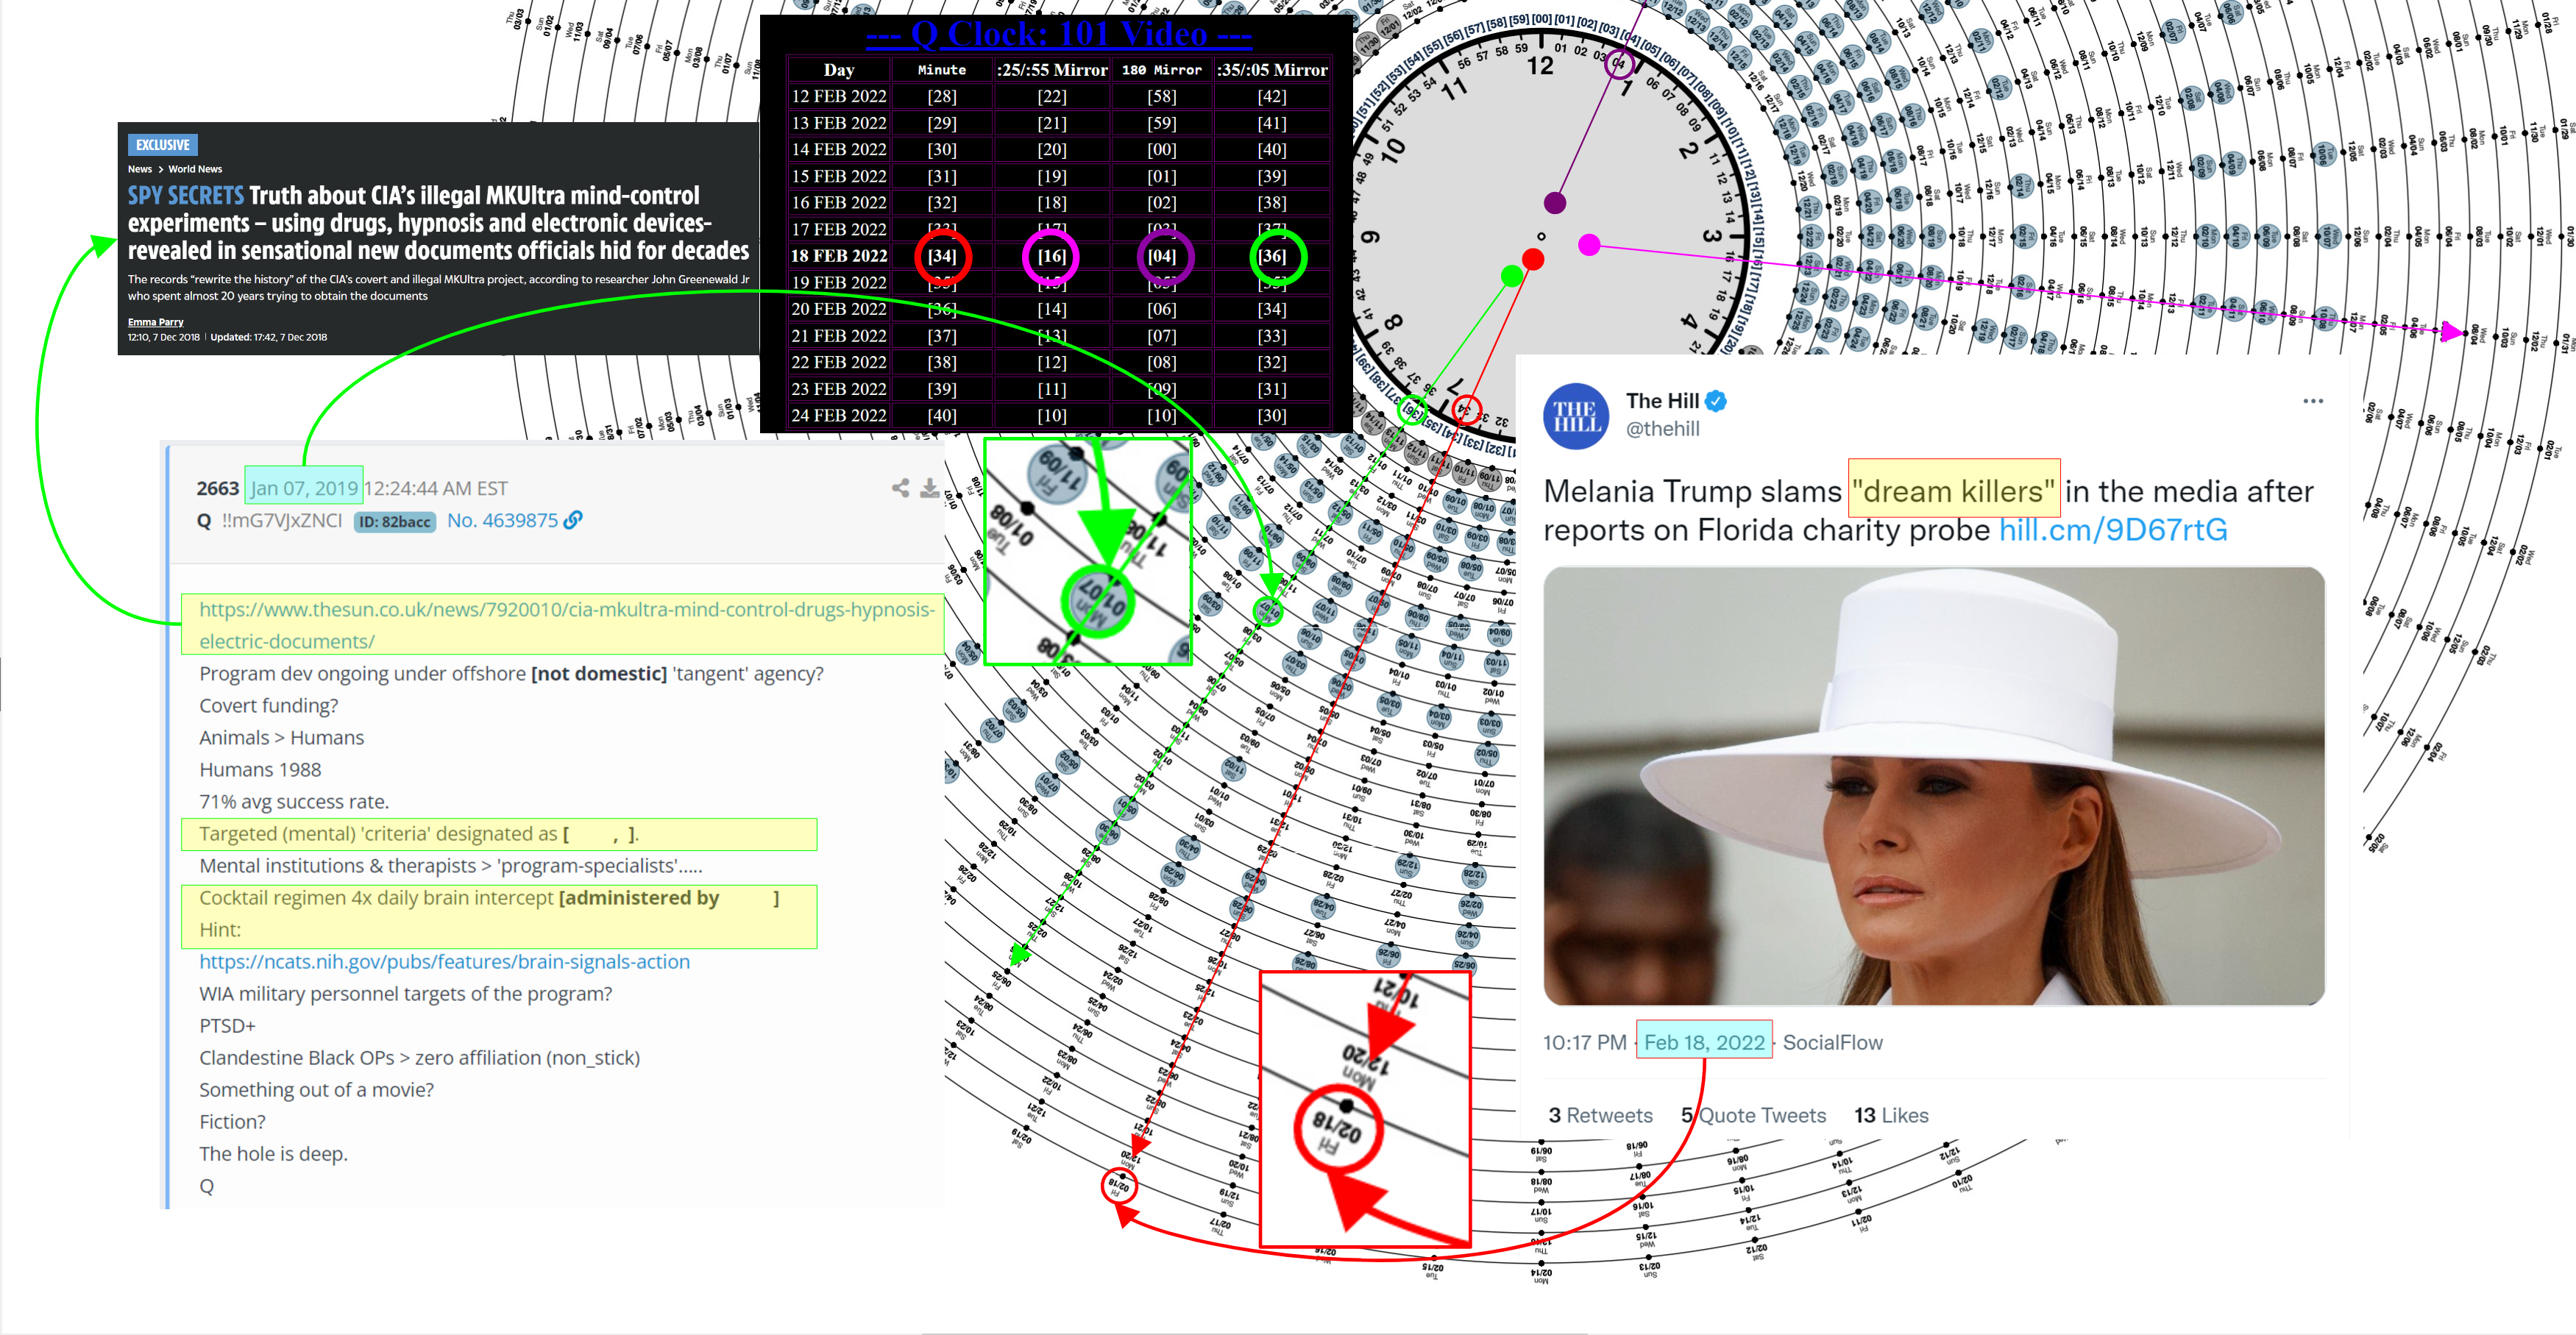Open the tweet's three-dot more menu
Screen dimensions: 2576x1335
coord(2312,401)
